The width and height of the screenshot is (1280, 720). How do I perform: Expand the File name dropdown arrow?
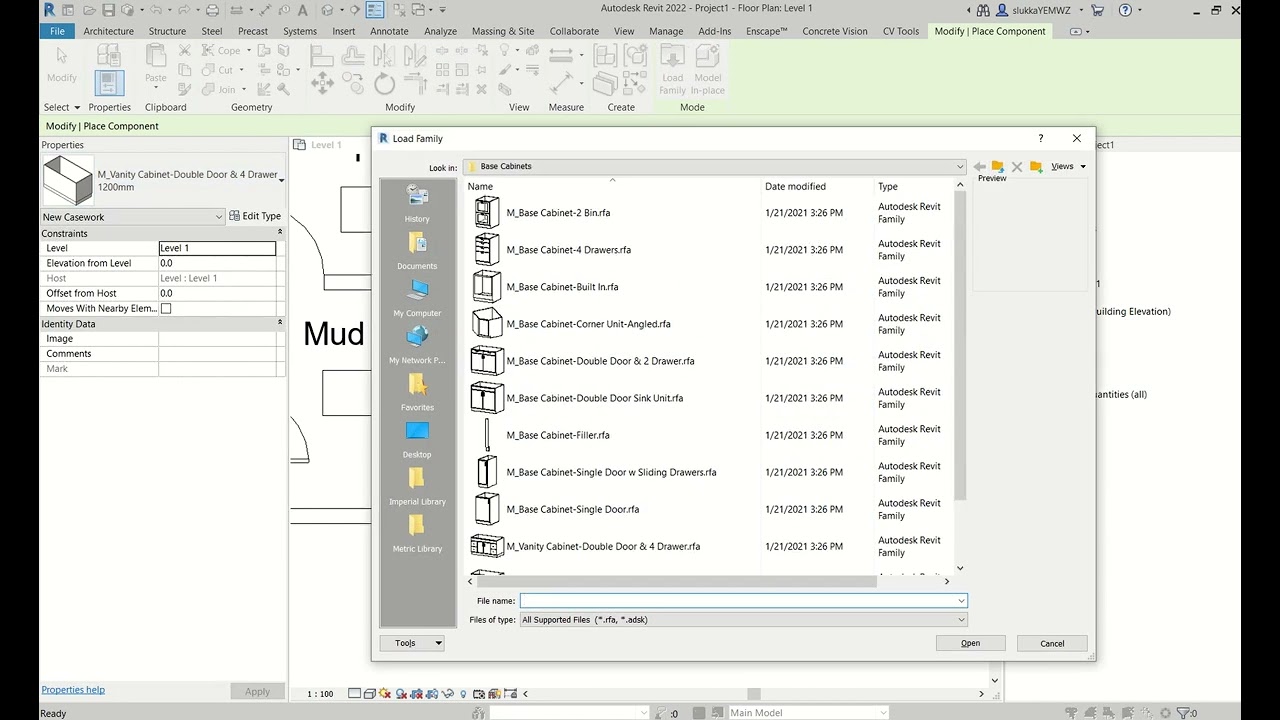(x=961, y=601)
